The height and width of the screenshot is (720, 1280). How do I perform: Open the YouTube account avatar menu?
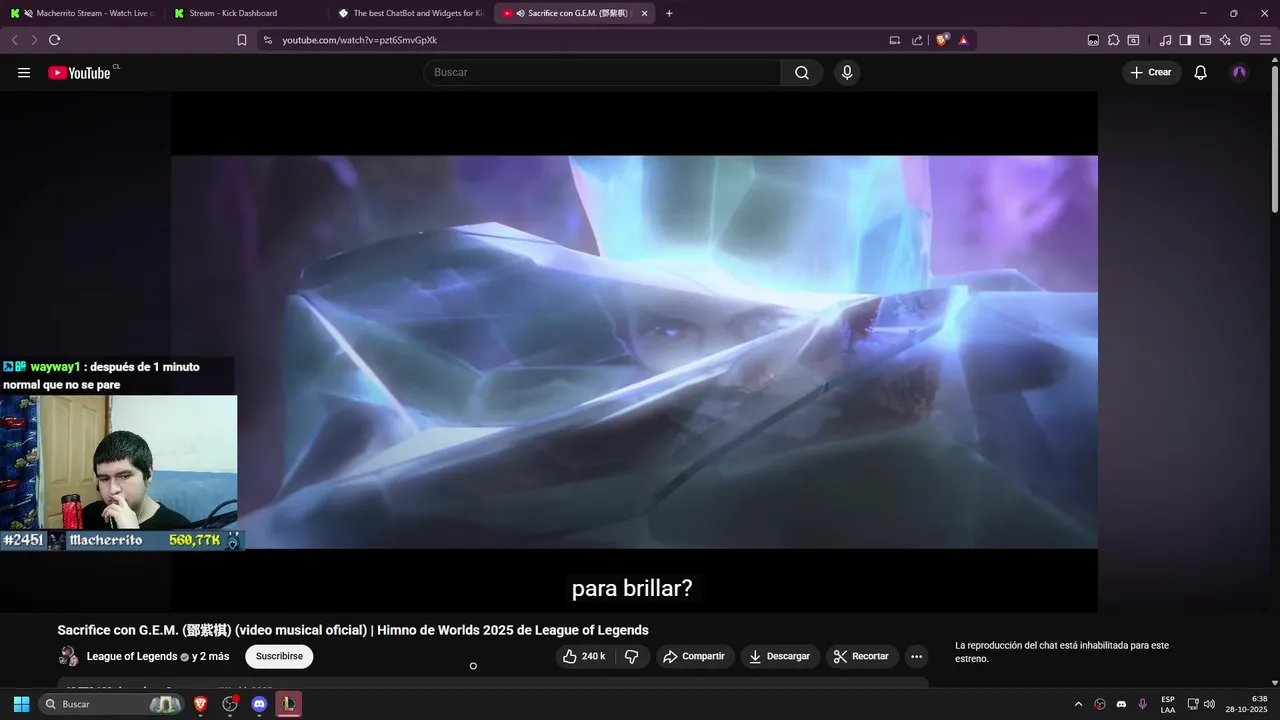1240,72
